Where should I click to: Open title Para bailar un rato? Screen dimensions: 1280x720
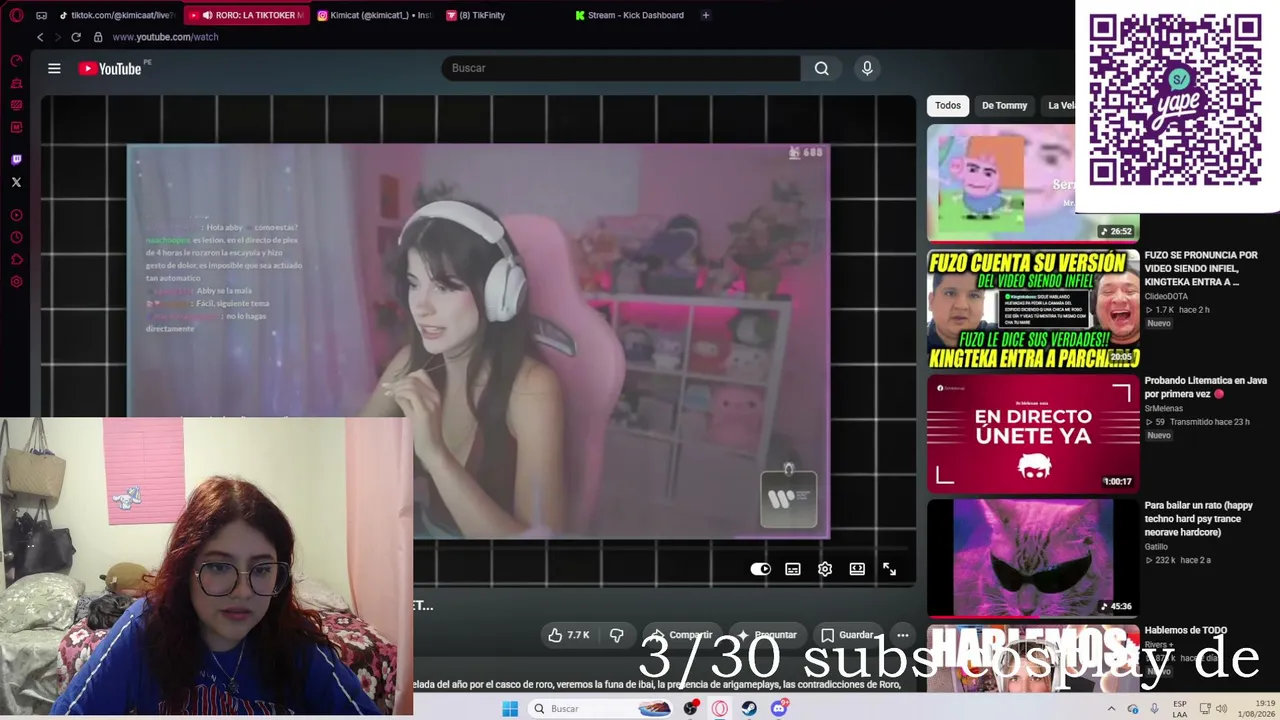pos(1198,519)
